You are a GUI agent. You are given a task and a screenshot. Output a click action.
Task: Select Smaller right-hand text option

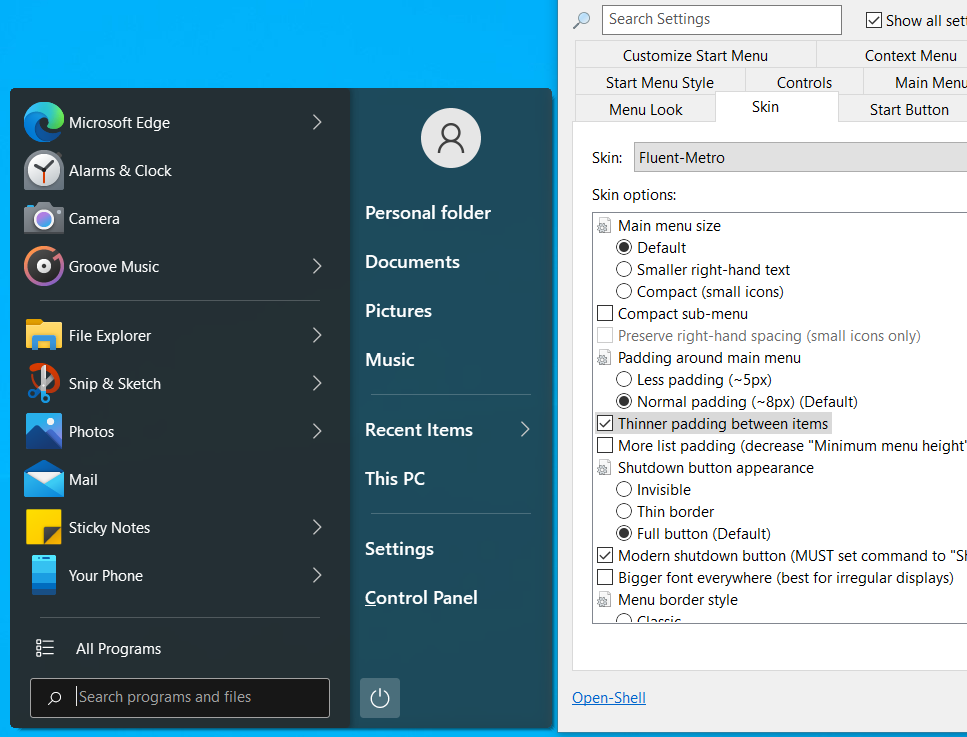(624, 270)
